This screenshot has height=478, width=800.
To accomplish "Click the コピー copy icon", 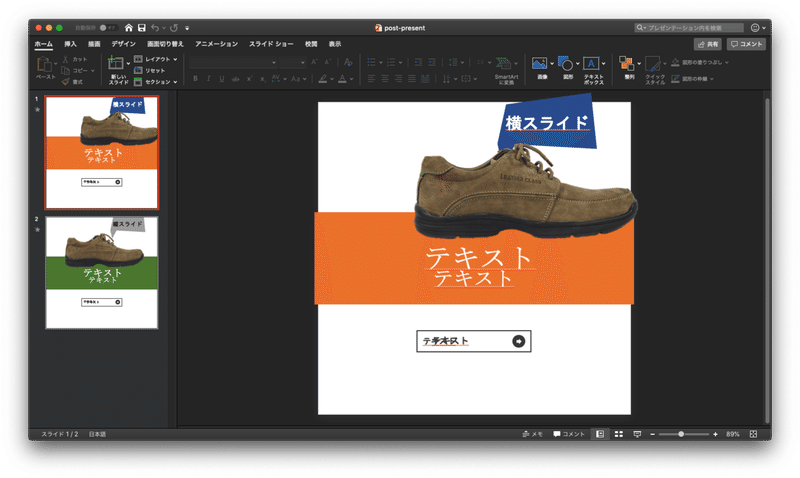I will point(65,70).
